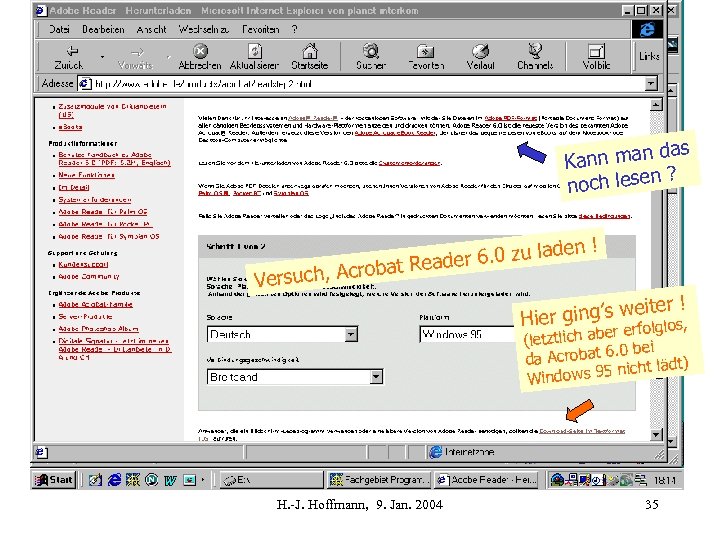The height and width of the screenshot is (540, 720).
Task: Open the ? help menu
Action: pos(294,29)
